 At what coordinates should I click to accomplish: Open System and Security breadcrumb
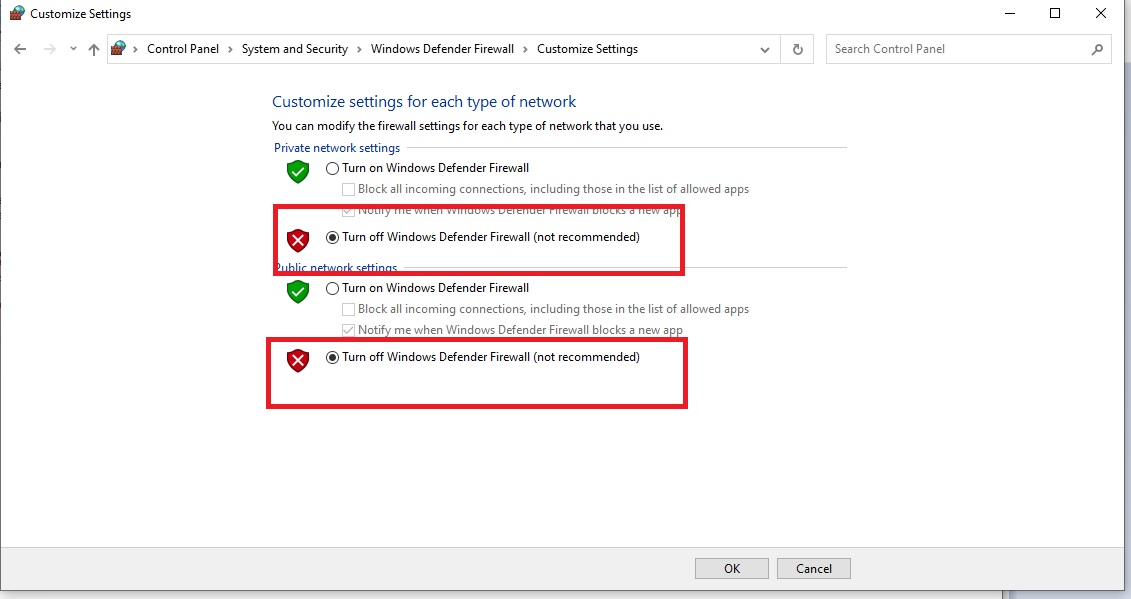coord(294,49)
